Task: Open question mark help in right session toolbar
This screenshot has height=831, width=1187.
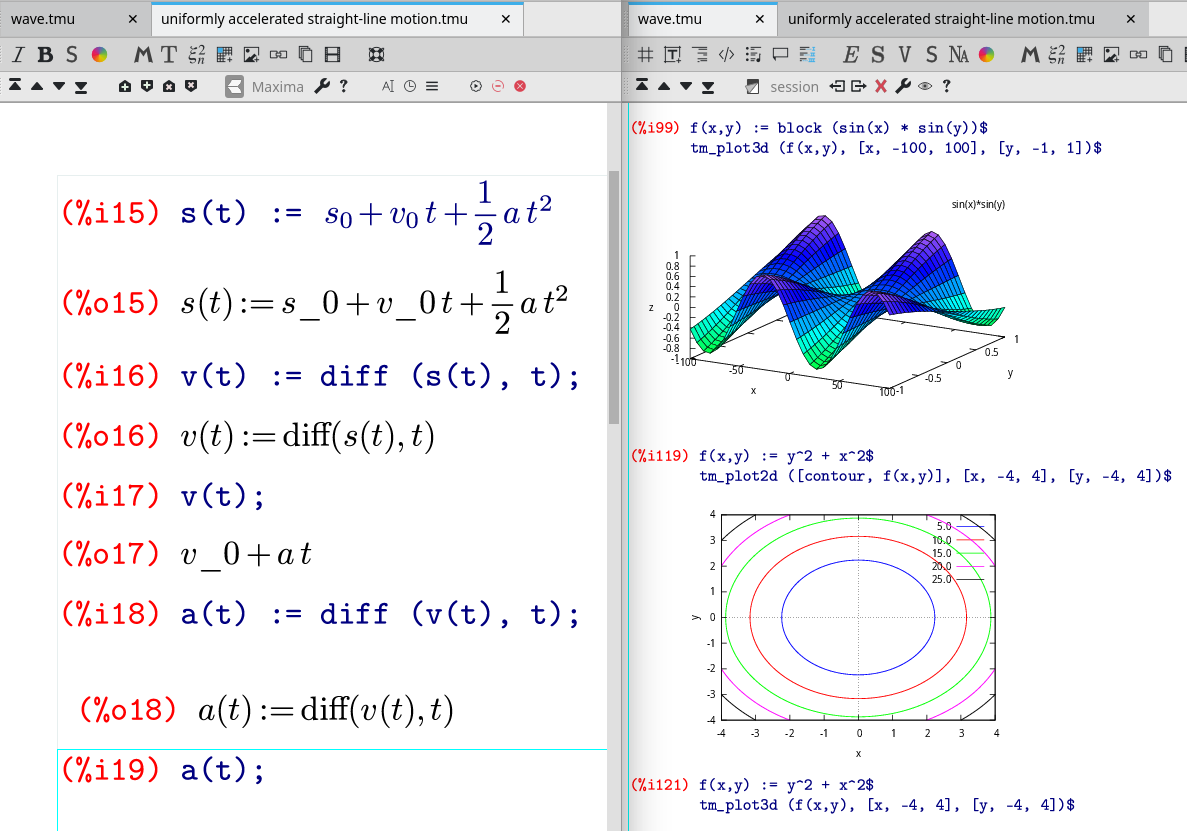Action: pyautogui.click(x=946, y=86)
